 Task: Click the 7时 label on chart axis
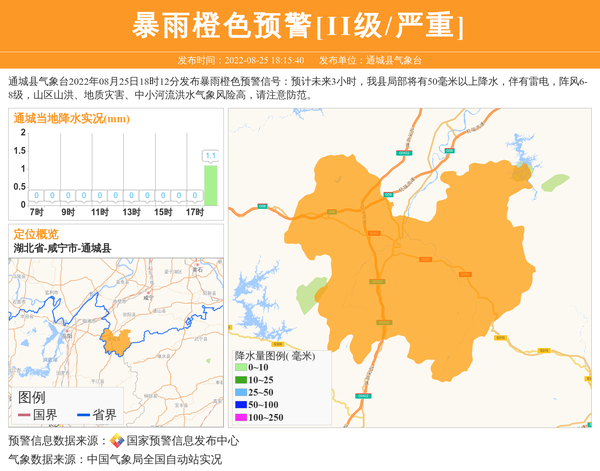point(37,213)
